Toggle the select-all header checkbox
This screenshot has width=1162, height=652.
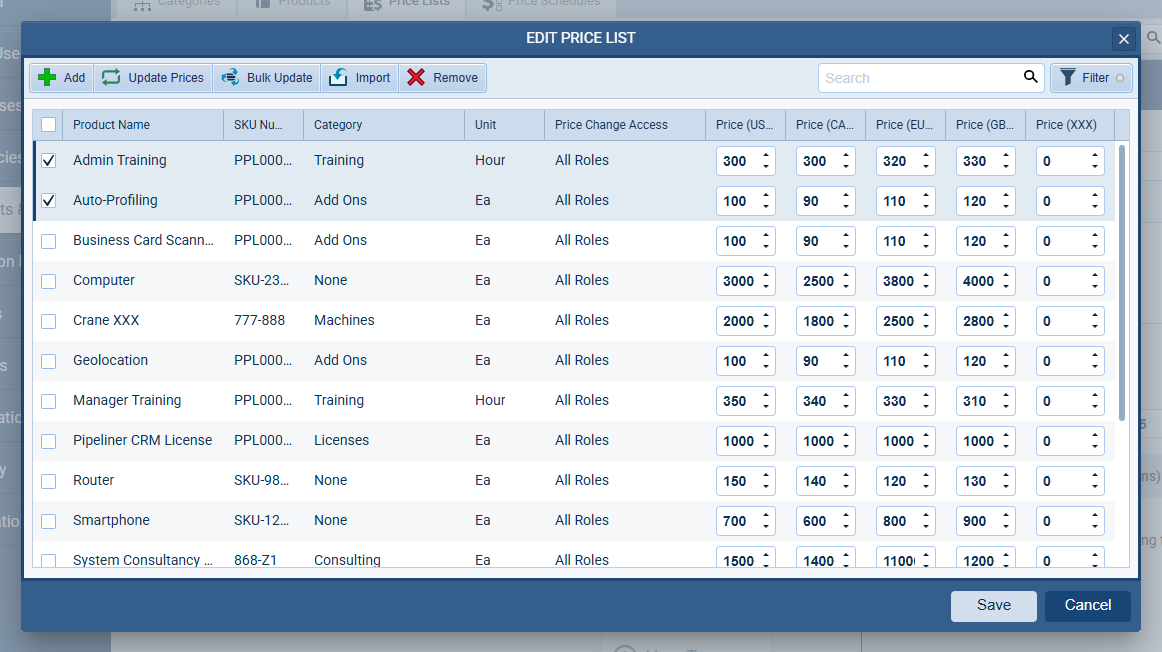point(48,125)
